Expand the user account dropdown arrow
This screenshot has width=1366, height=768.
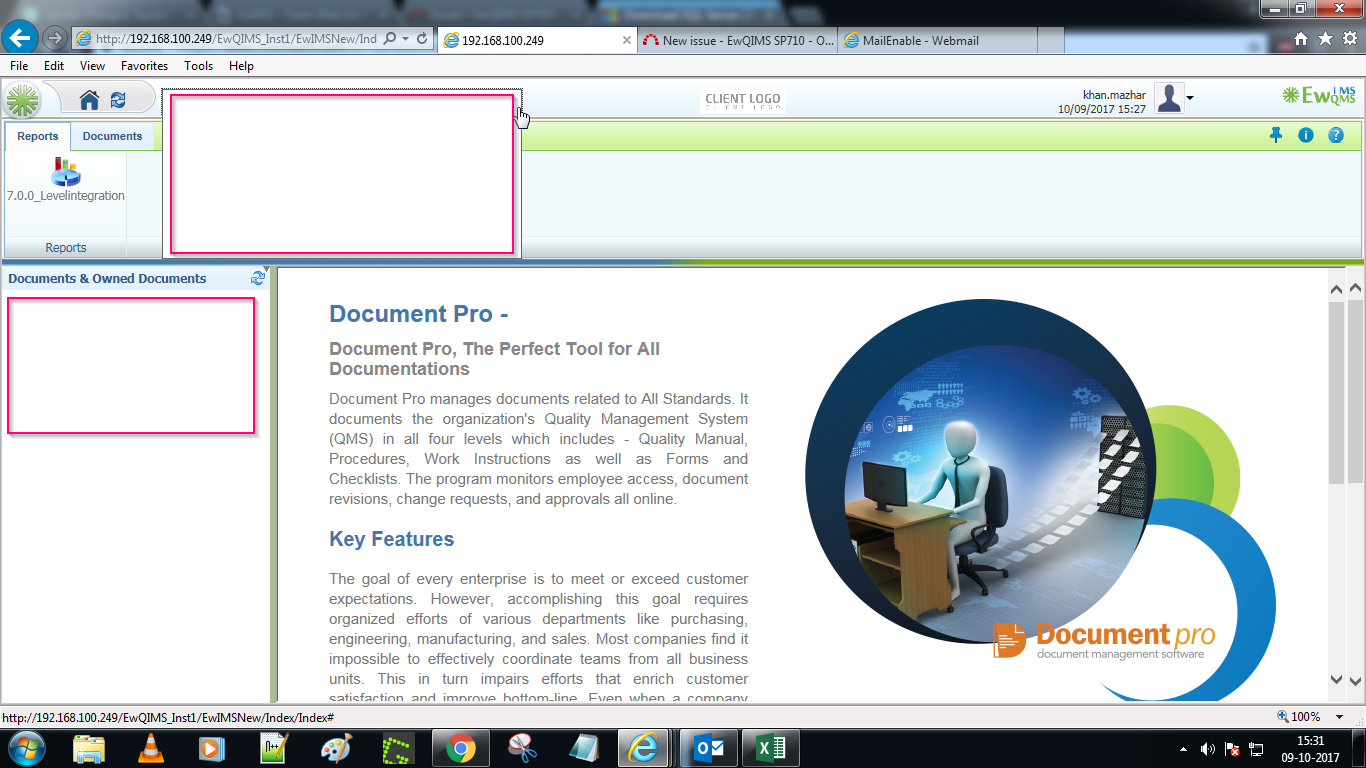click(x=1190, y=98)
